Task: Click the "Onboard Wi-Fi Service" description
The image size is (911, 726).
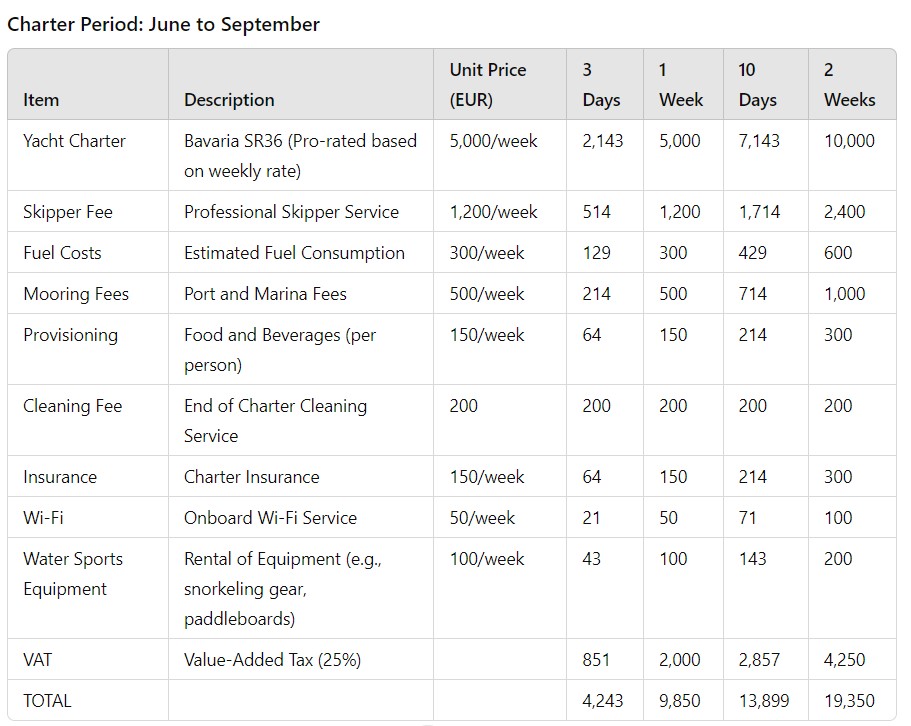Action: tap(270, 518)
